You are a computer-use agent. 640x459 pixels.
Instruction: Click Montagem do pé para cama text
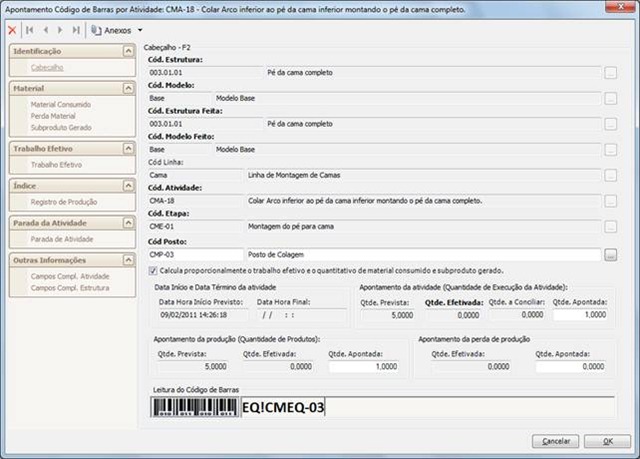pyautogui.click(x=291, y=226)
